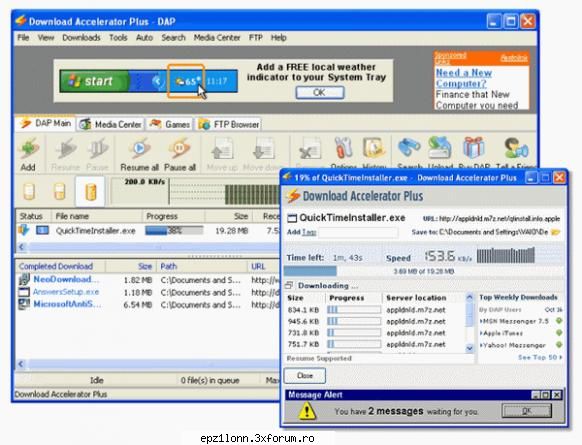The width and height of the screenshot is (582, 445).
Task: Click the Add Tag link
Action: pyautogui.click(x=309, y=232)
